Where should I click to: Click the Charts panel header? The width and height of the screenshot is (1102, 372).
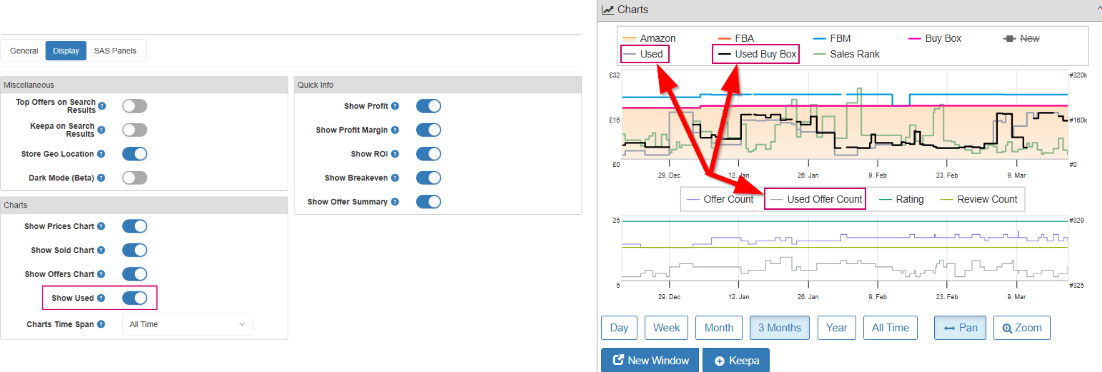849,10
